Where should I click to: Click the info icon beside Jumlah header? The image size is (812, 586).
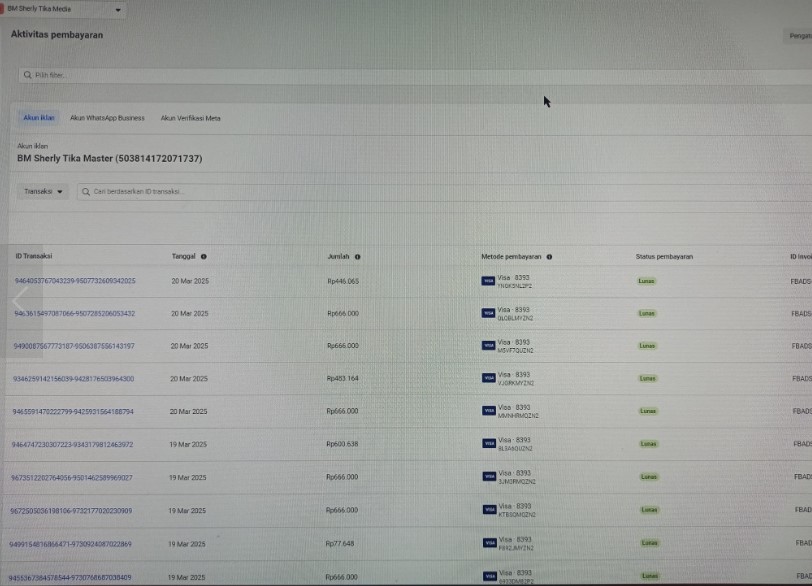357,257
